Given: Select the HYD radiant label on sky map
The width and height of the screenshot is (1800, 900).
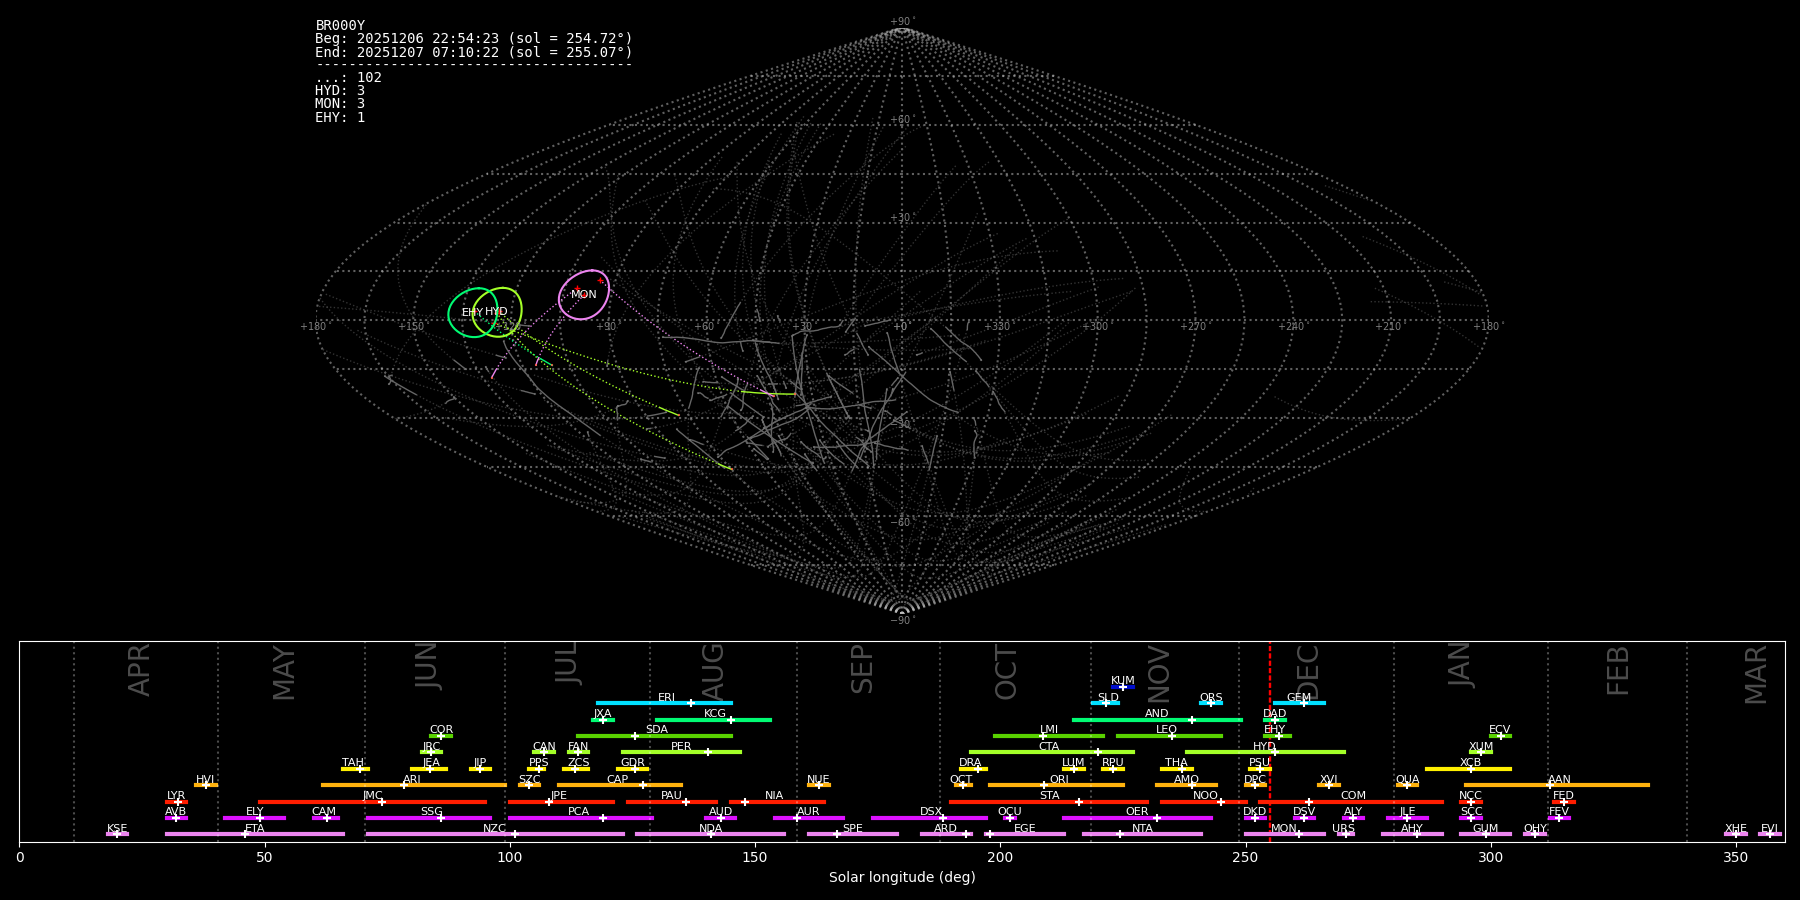Looking at the screenshot, I should click(x=496, y=312).
